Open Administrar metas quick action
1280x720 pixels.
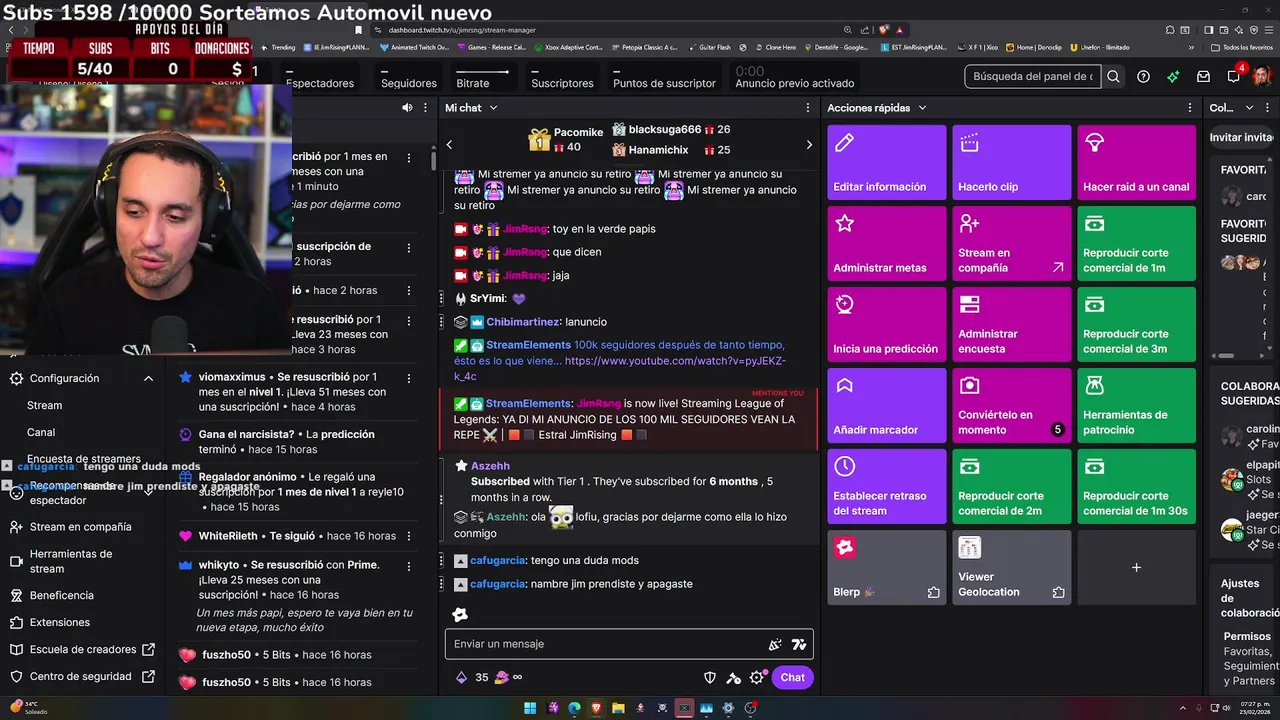887,243
